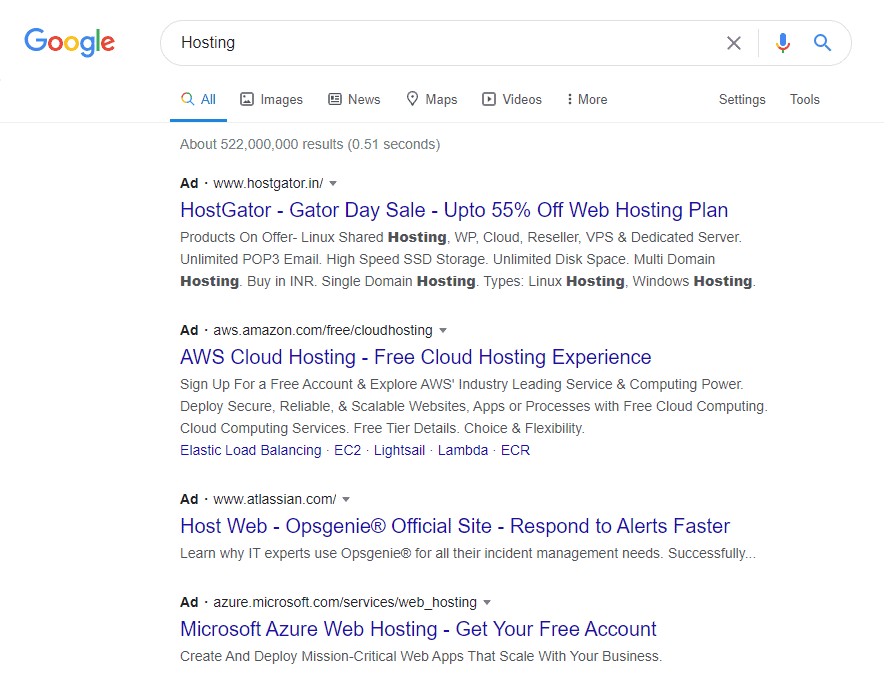The width and height of the screenshot is (884, 686).
Task: Click the aws.amazon.com/free/cloudhosting URL text
Action: pyautogui.click(x=322, y=330)
